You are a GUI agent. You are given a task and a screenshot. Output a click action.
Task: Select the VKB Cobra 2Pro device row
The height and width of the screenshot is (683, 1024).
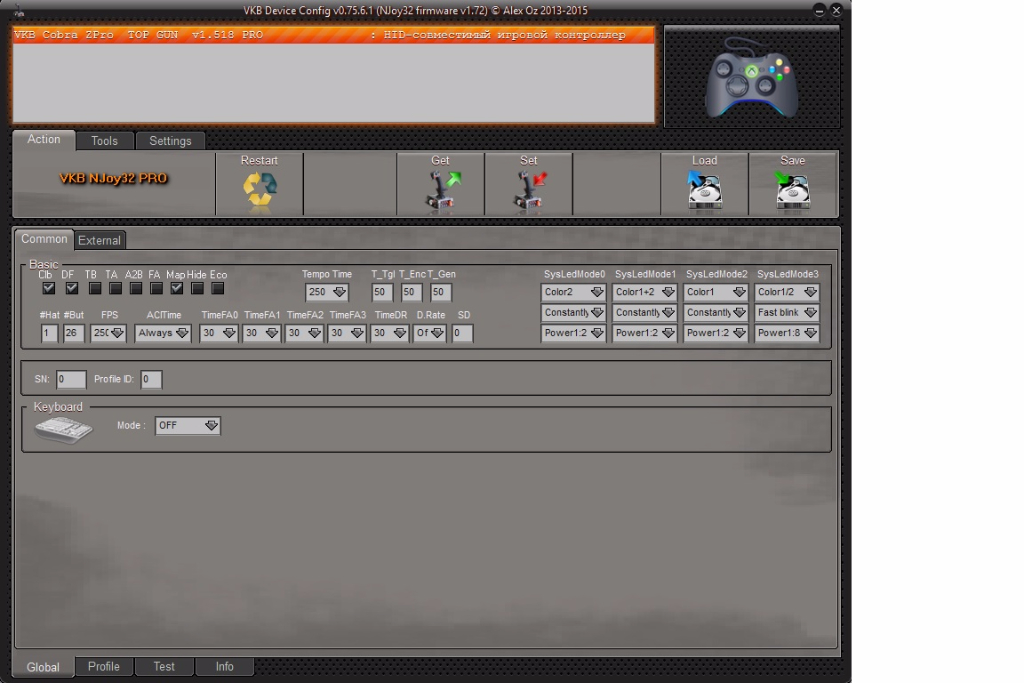point(333,35)
